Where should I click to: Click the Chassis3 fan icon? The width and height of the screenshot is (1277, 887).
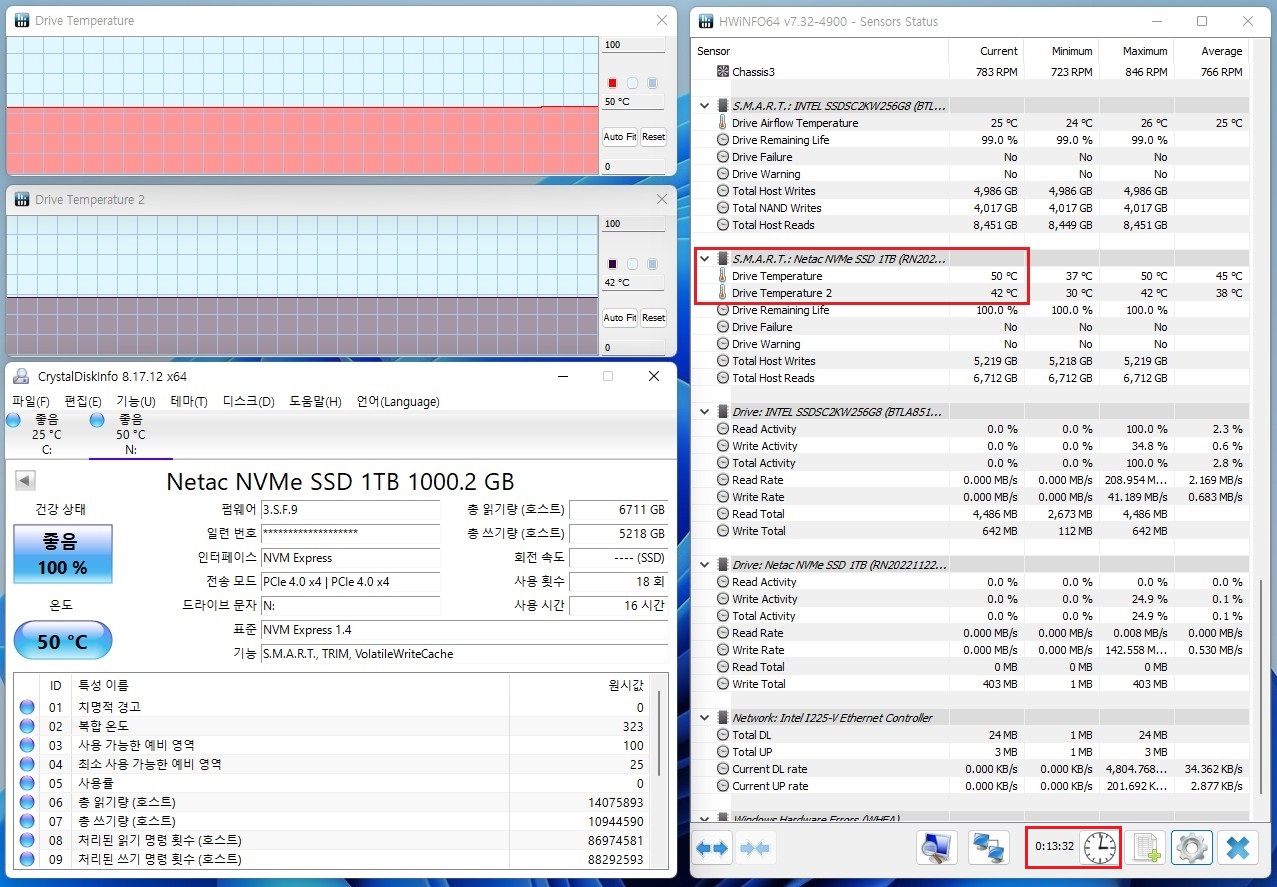[x=723, y=72]
